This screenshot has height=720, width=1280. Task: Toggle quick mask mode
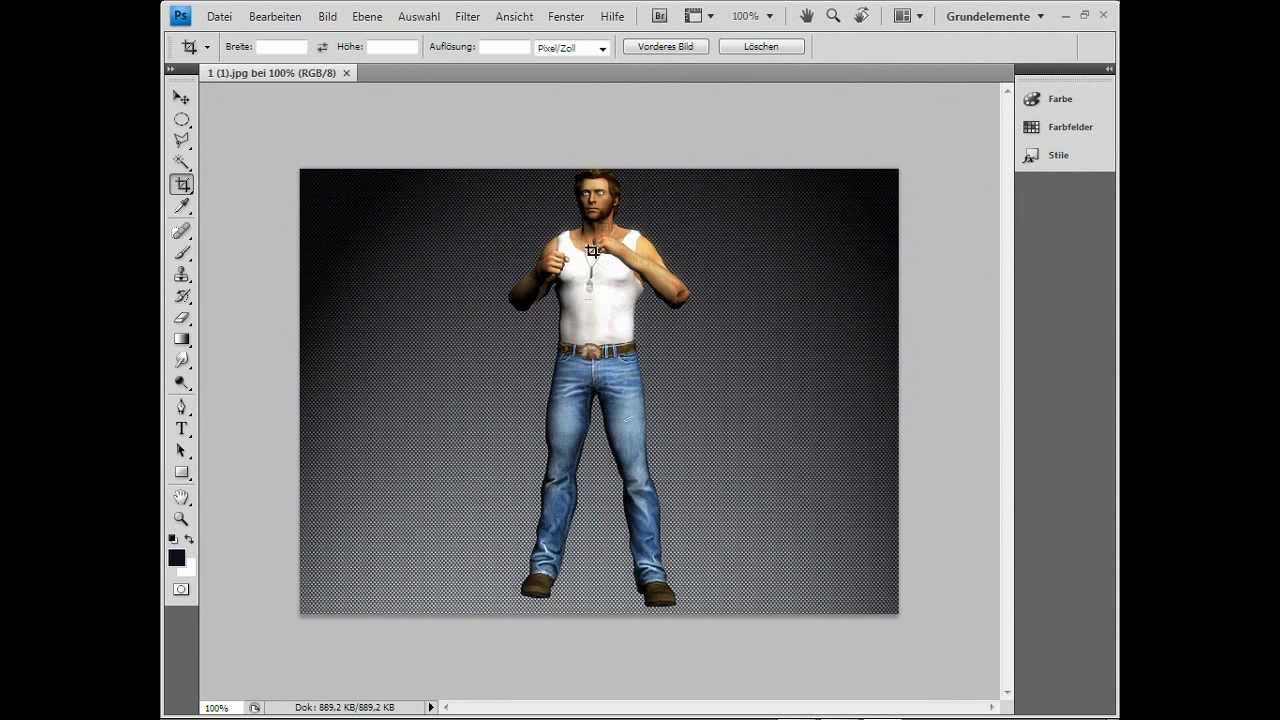click(x=181, y=590)
